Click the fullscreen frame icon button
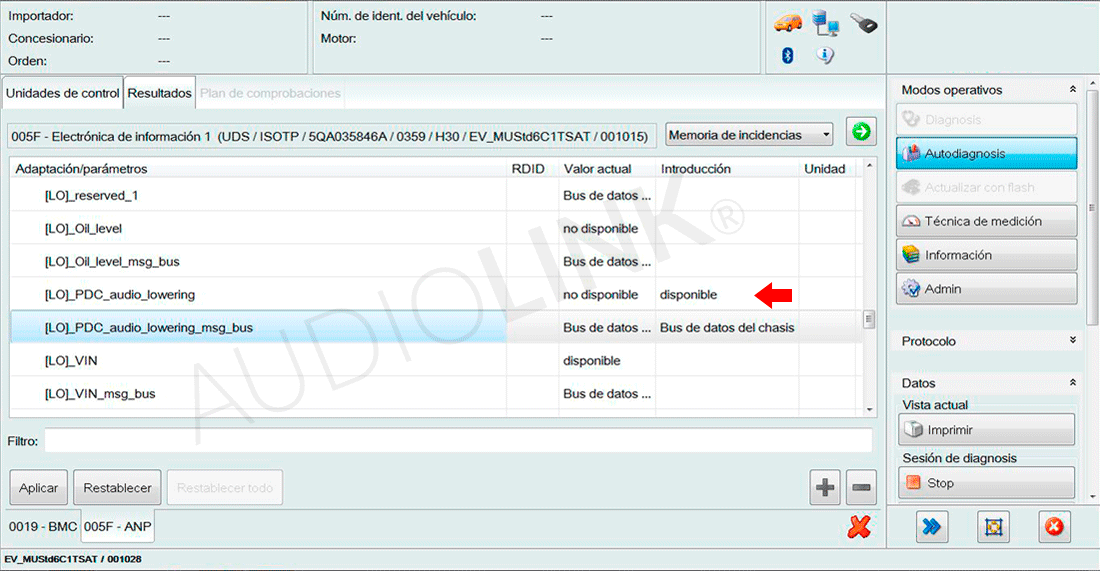 click(x=993, y=526)
